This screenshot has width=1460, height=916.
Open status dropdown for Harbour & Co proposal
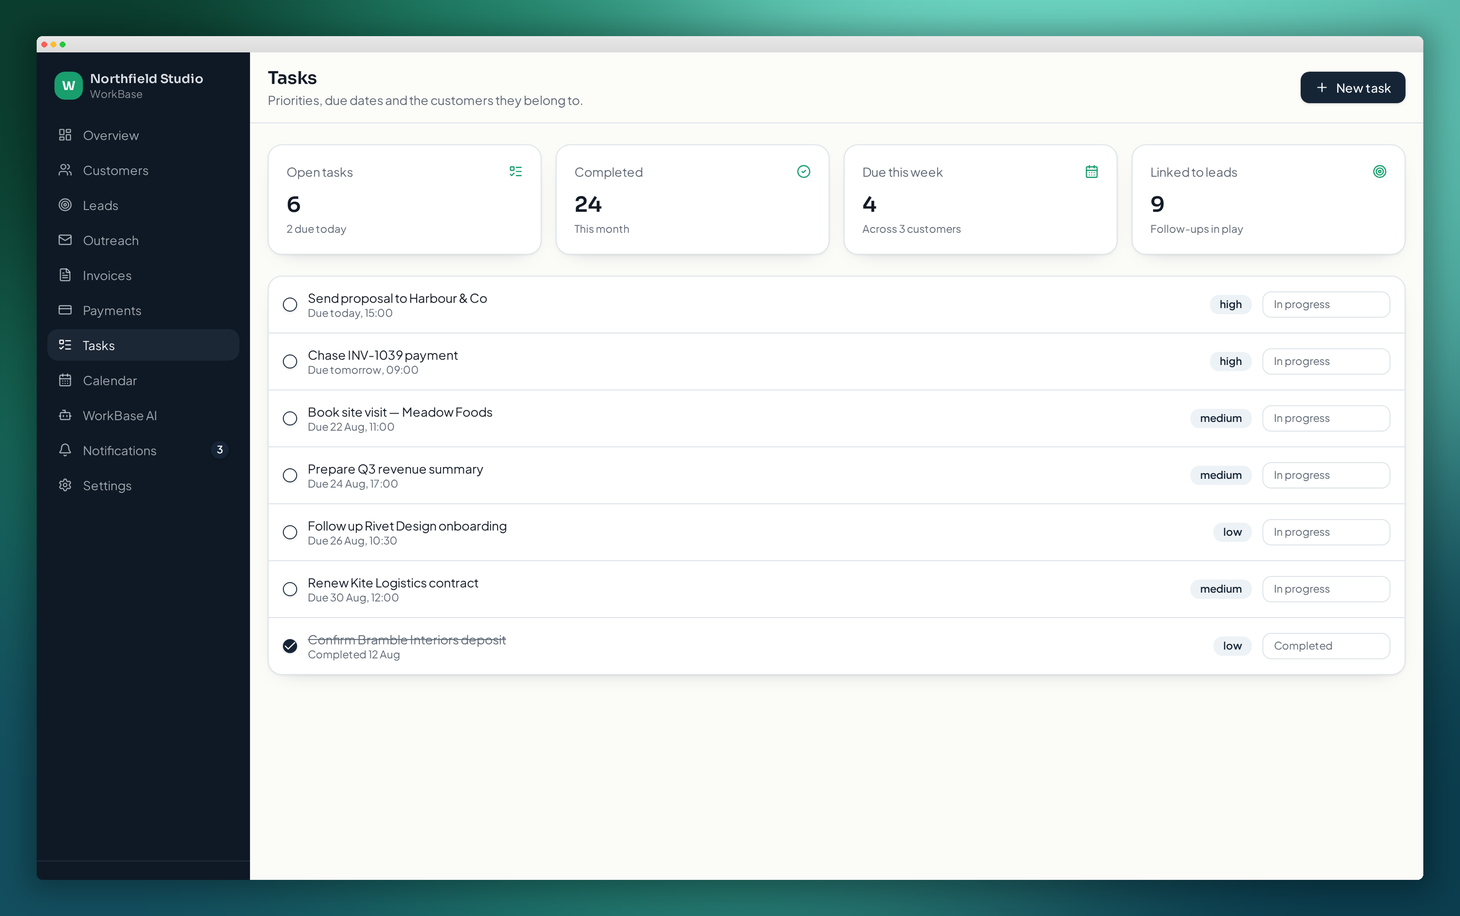[1326, 305]
